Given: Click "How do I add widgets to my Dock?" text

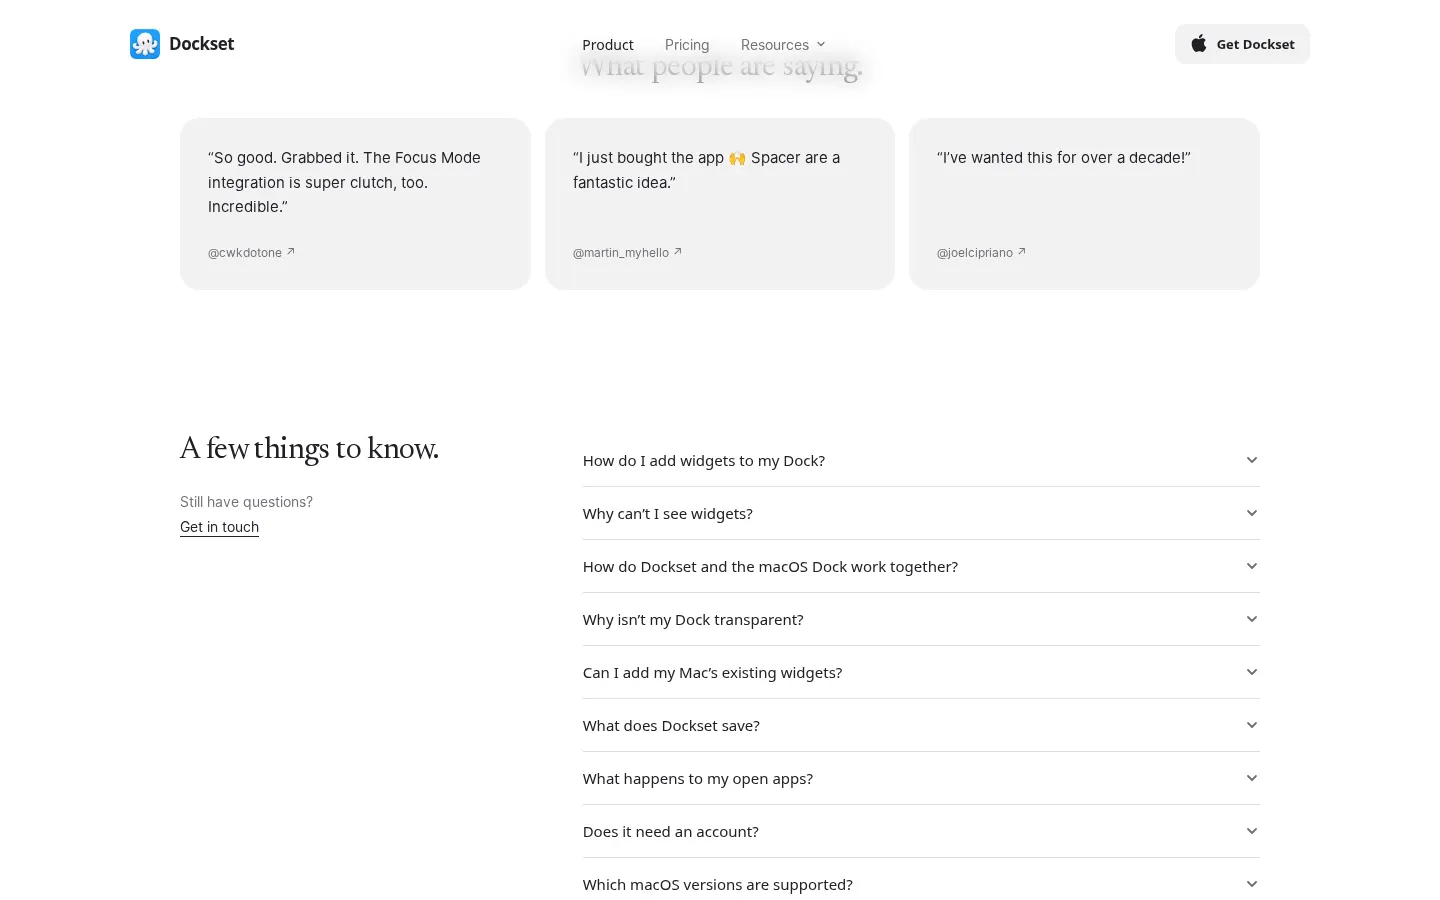Looking at the screenshot, I should coord(704,461).
